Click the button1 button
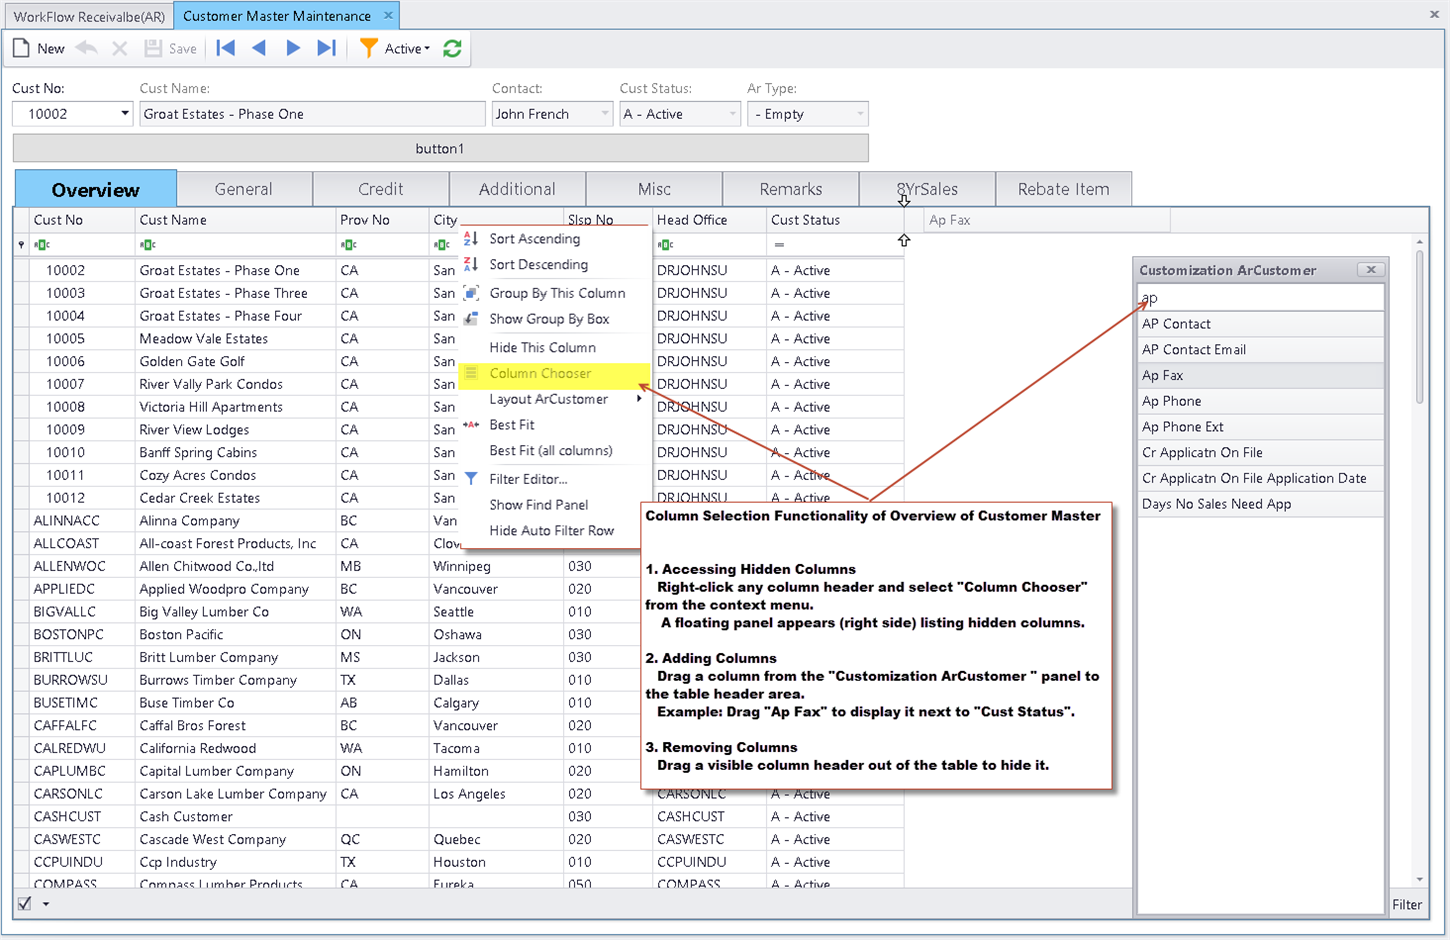 [x=440, y=148]
